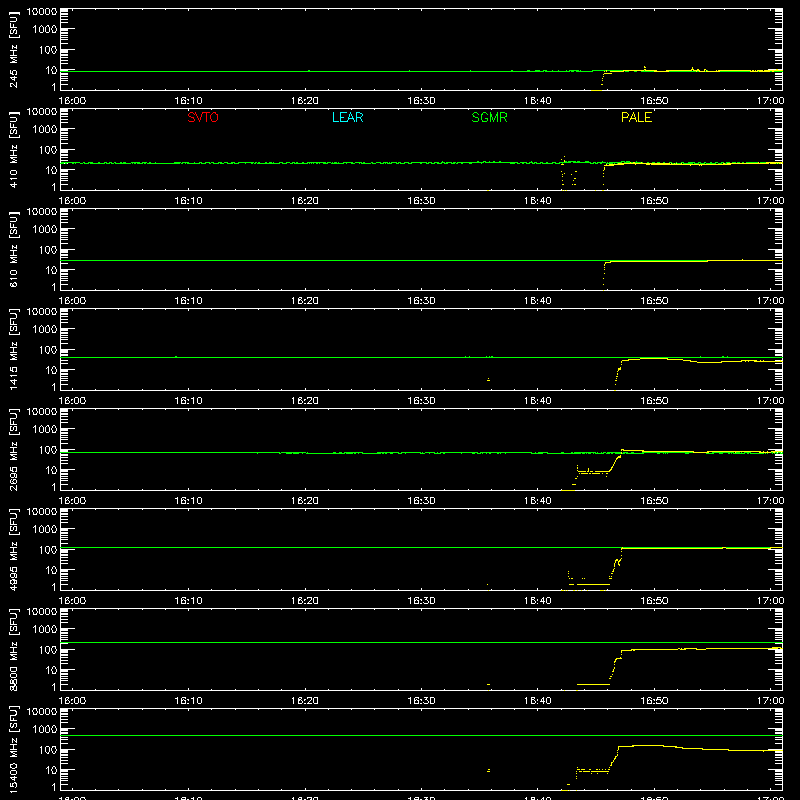800x800 pixels.
Task: Select the 245 MHz [SFU] axis title
Action: [x=13, y=49]
